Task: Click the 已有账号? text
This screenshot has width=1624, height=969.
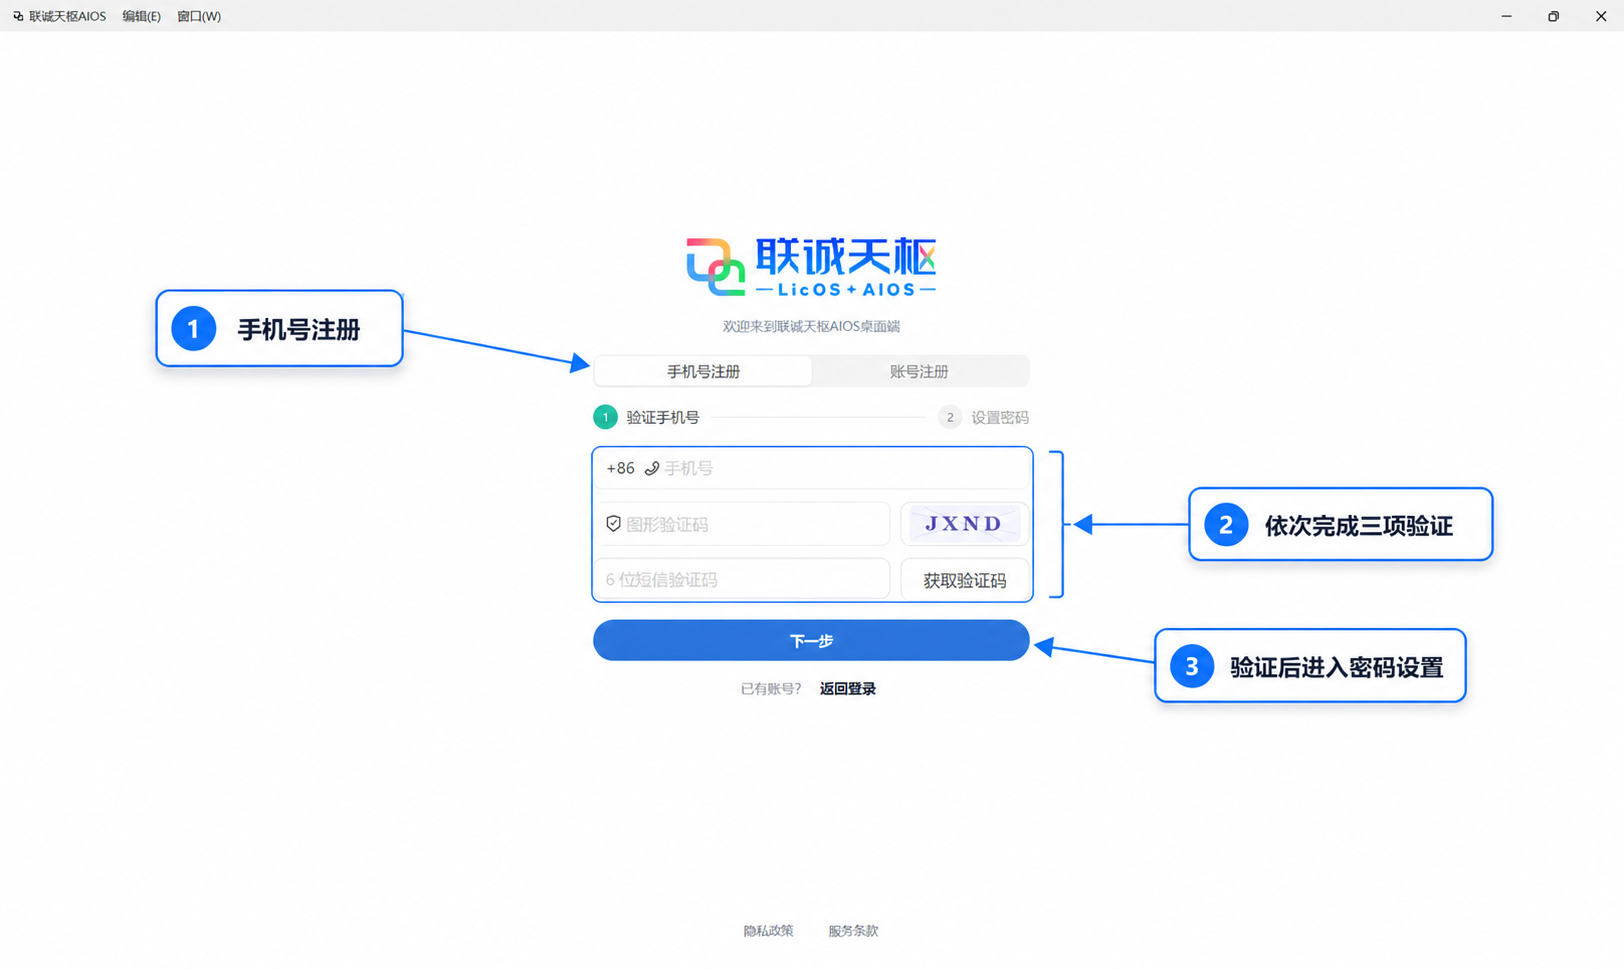Action: click(770, 688)
